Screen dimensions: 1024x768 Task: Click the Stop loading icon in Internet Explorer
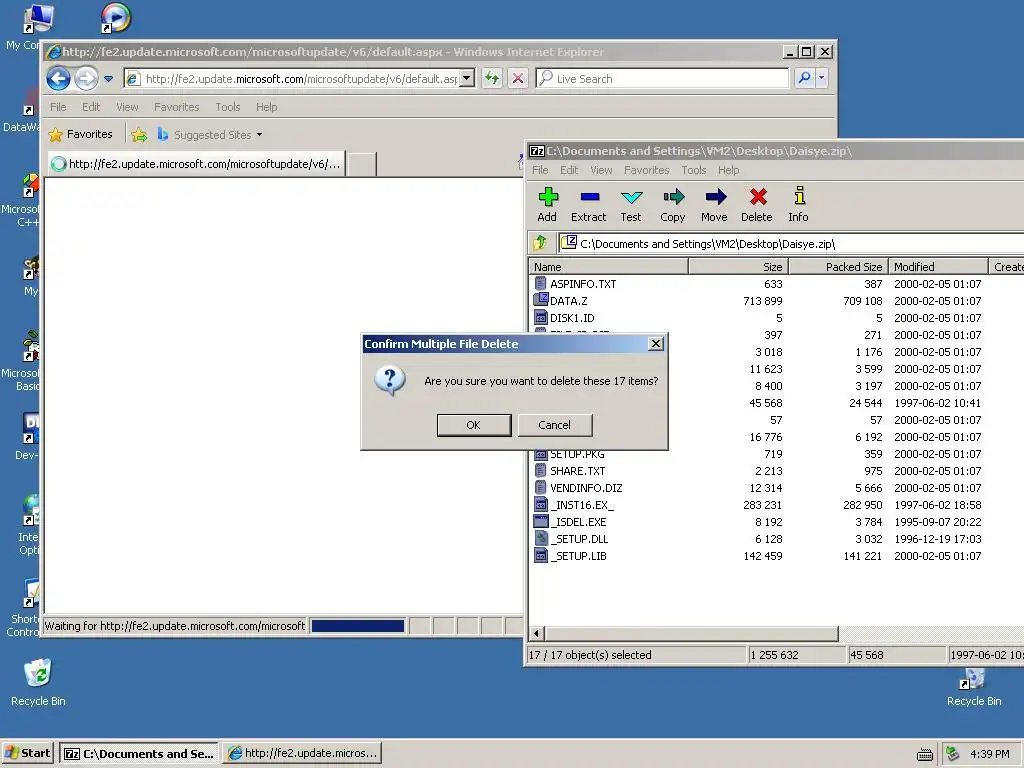[518, 78]
